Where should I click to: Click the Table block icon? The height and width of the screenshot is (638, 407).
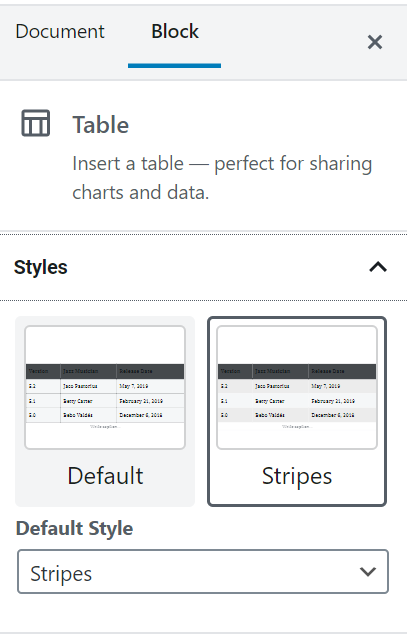click(x=35, y=123)
